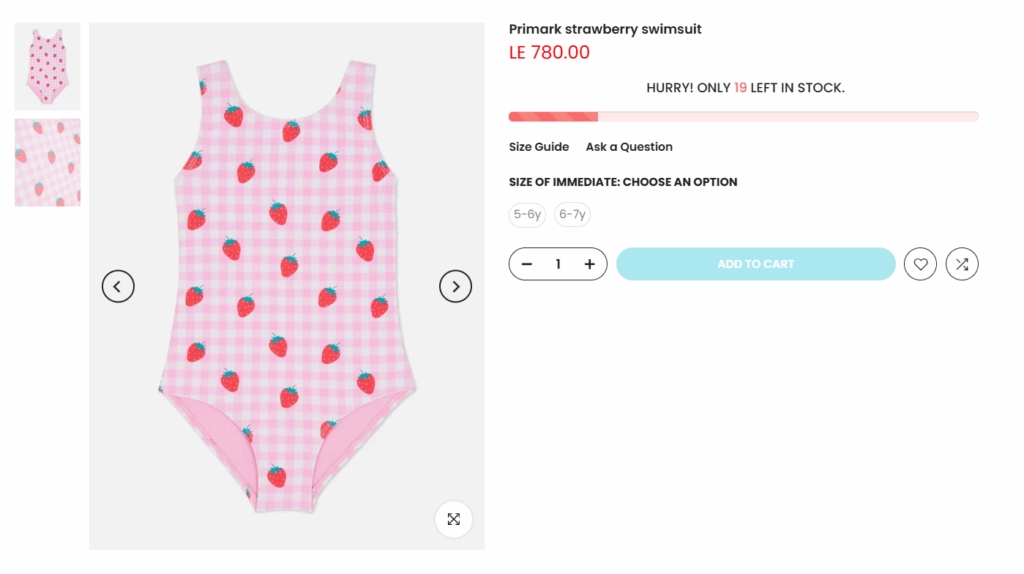Go to the previous product image

point(118,287)
